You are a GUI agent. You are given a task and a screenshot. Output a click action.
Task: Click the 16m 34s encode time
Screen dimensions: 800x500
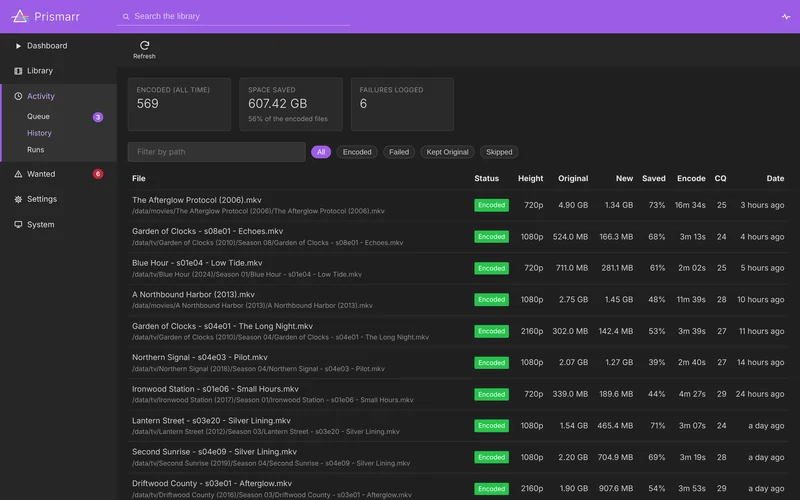coord(690,205)
